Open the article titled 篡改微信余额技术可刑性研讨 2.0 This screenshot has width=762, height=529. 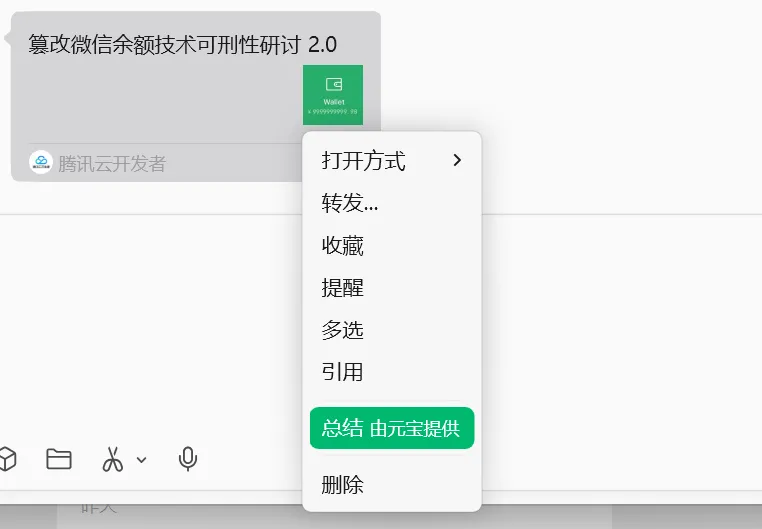pyautogui.click(x=183, y=45)
